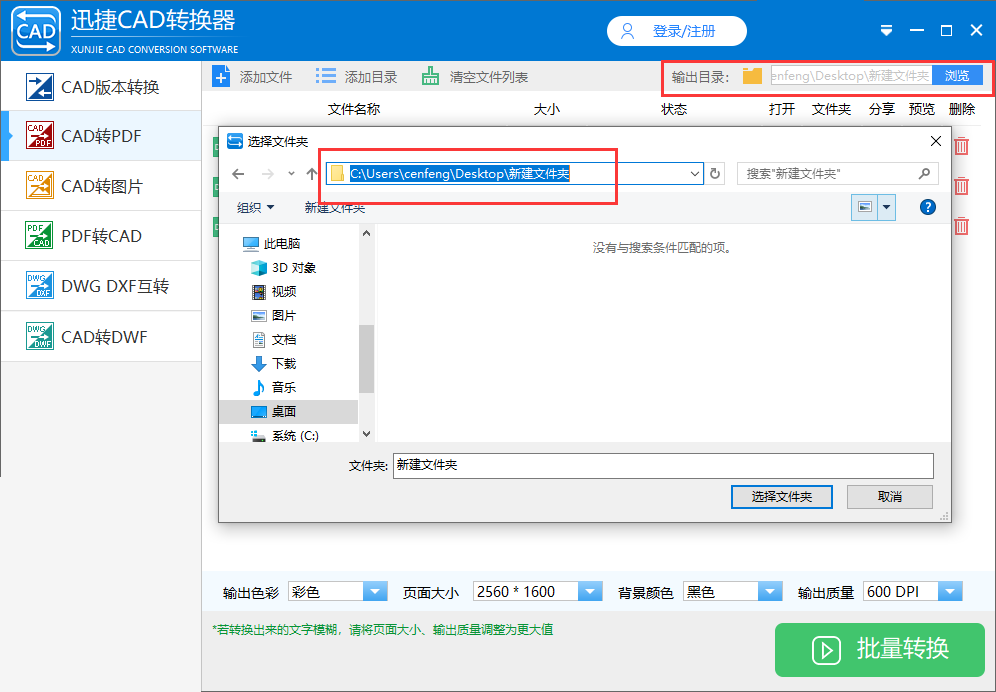996x692 pixels.
Task: Open the CAD版本转换 sidebar item
Action: (101, 86)
